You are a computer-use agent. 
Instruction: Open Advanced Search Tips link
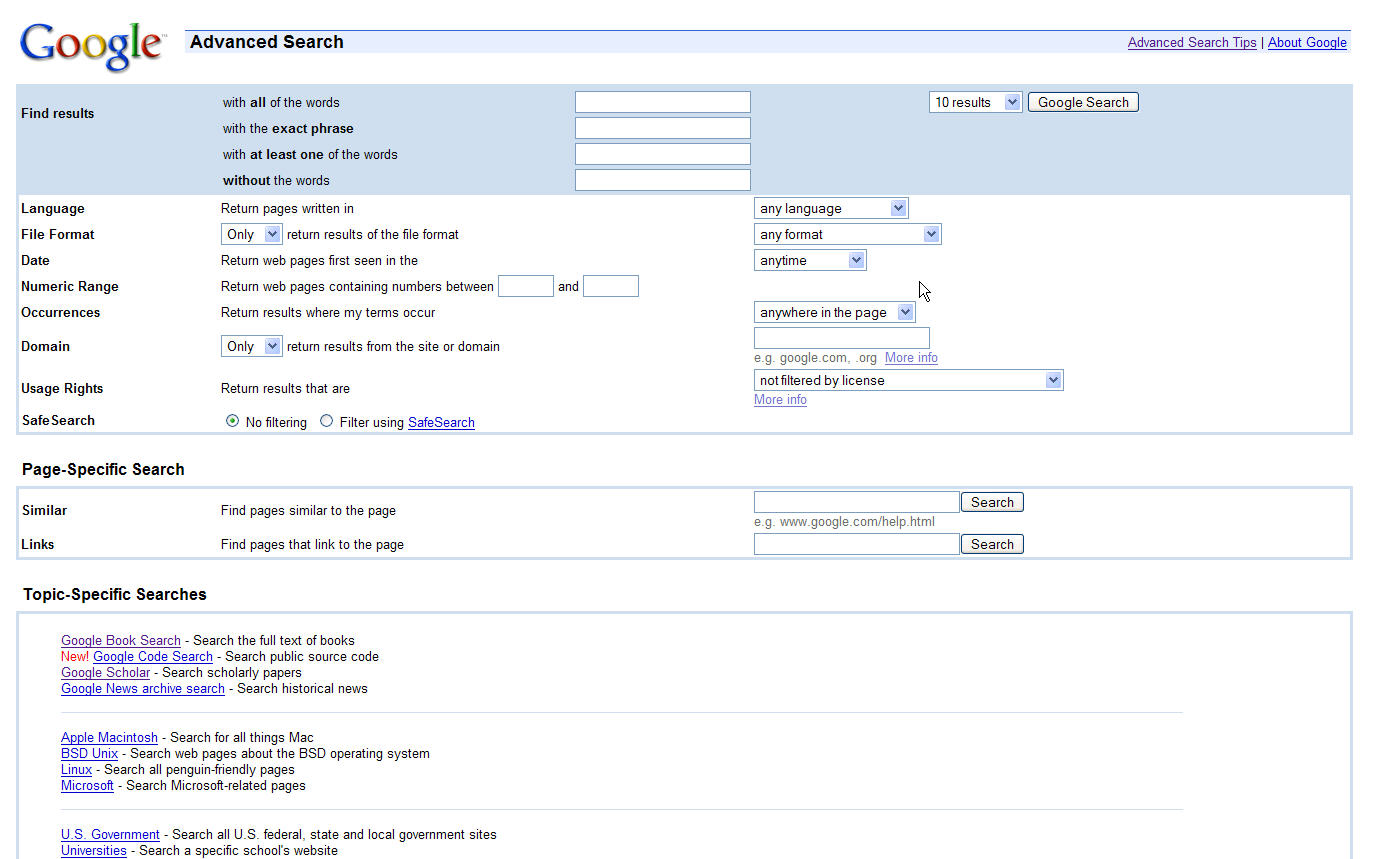[1192, 42]
